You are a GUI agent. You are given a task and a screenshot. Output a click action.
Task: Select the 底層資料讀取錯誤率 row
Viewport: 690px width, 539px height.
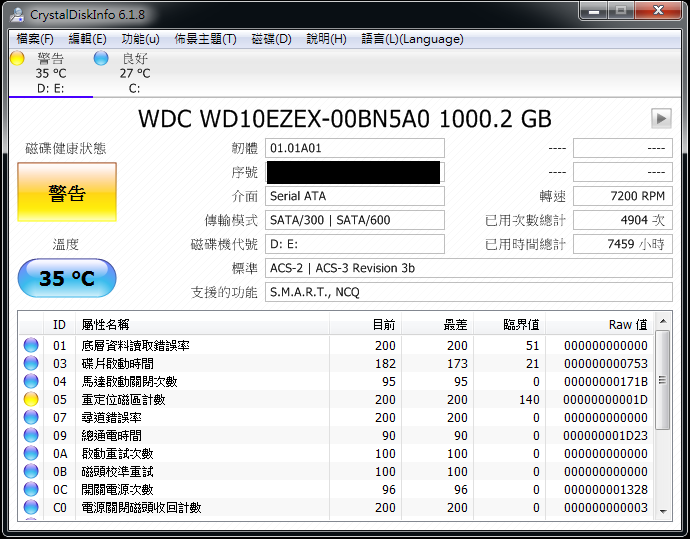pos(337,345)
